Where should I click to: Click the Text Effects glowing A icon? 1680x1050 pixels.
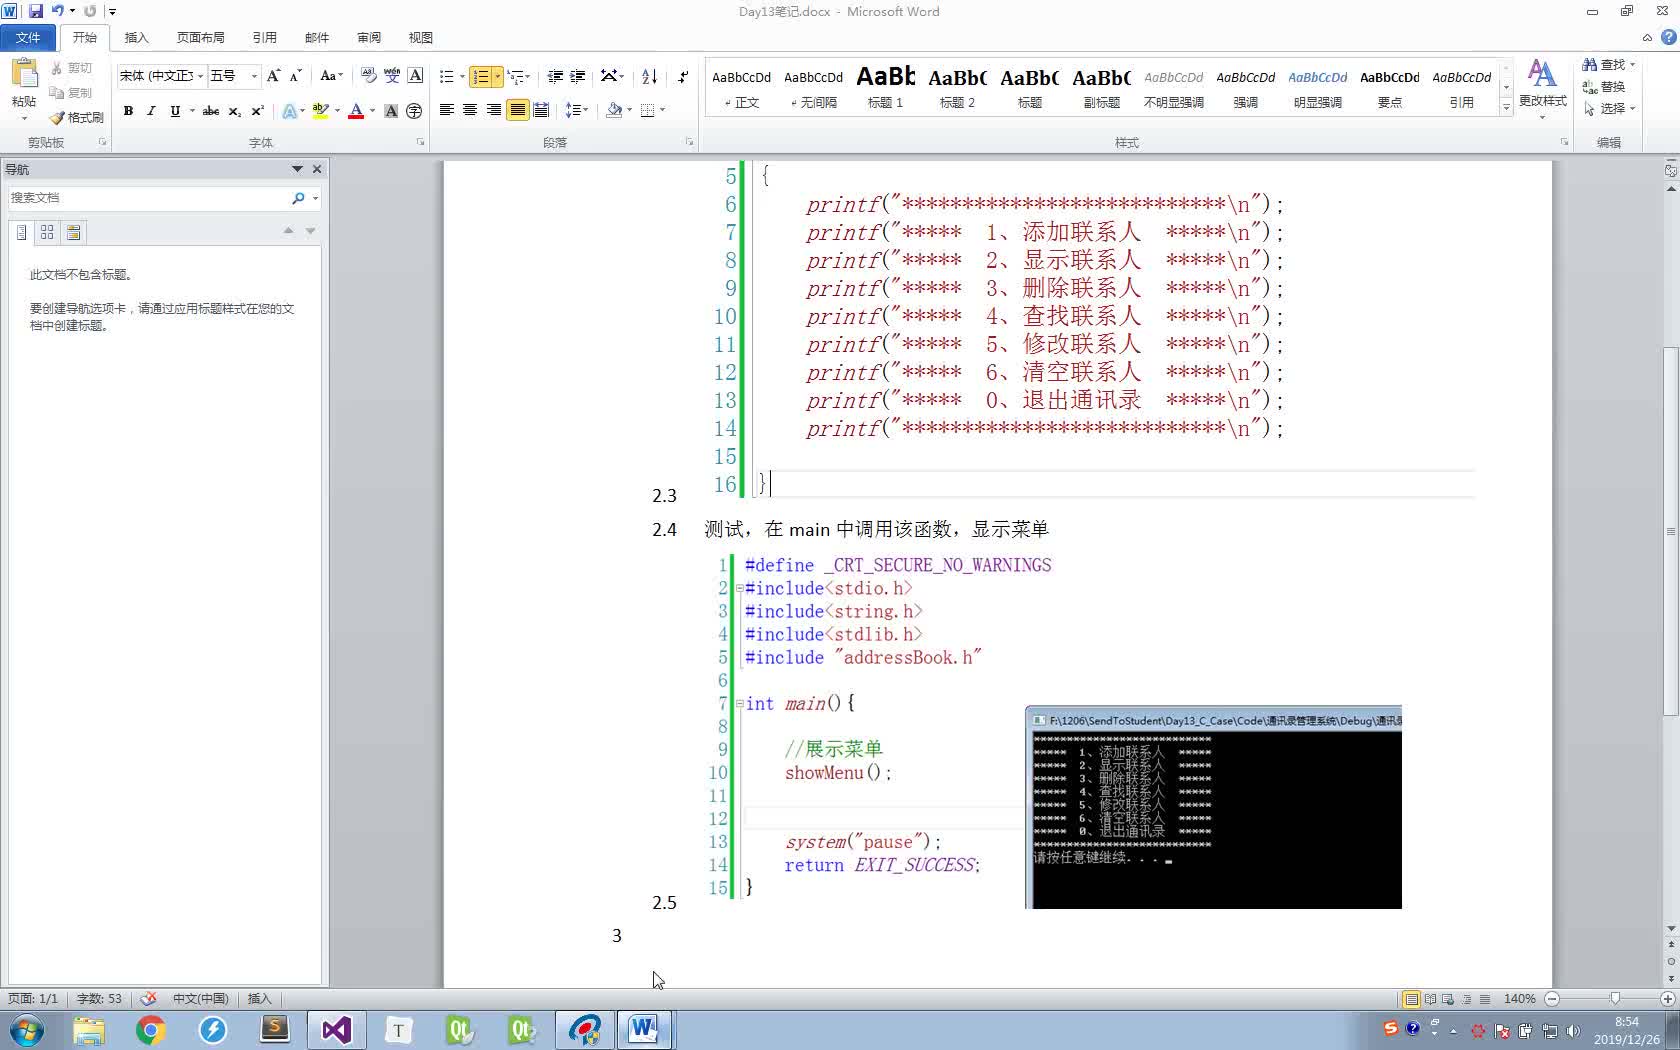click(x=289, y=110)
